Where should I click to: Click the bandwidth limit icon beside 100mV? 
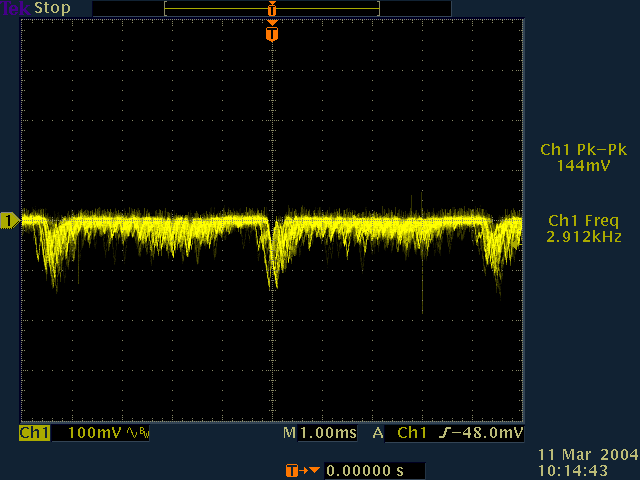(139, 434)
